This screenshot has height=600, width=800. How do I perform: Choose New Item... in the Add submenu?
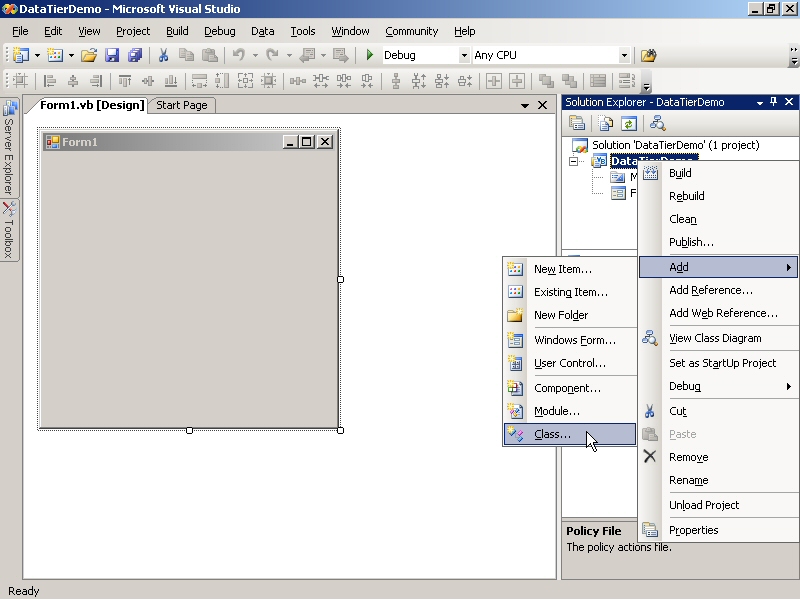click(569, 269)
